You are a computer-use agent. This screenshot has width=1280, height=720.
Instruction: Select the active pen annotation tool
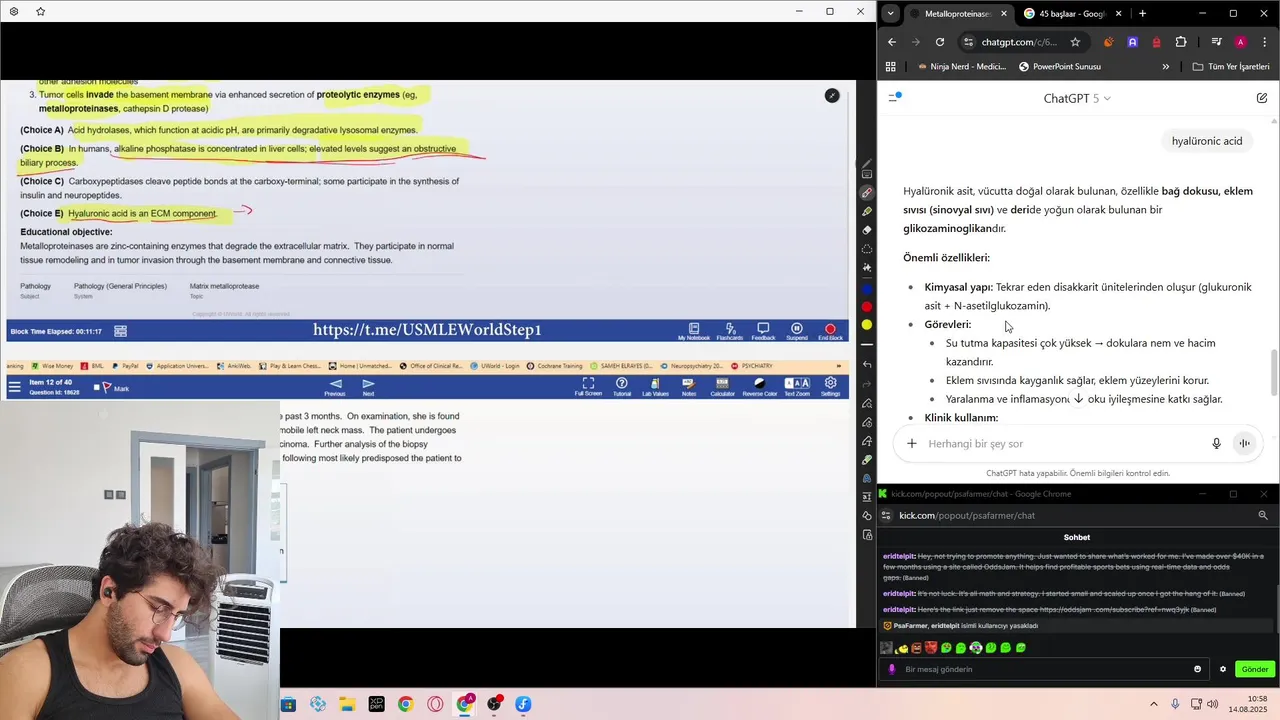coord(867,193)
